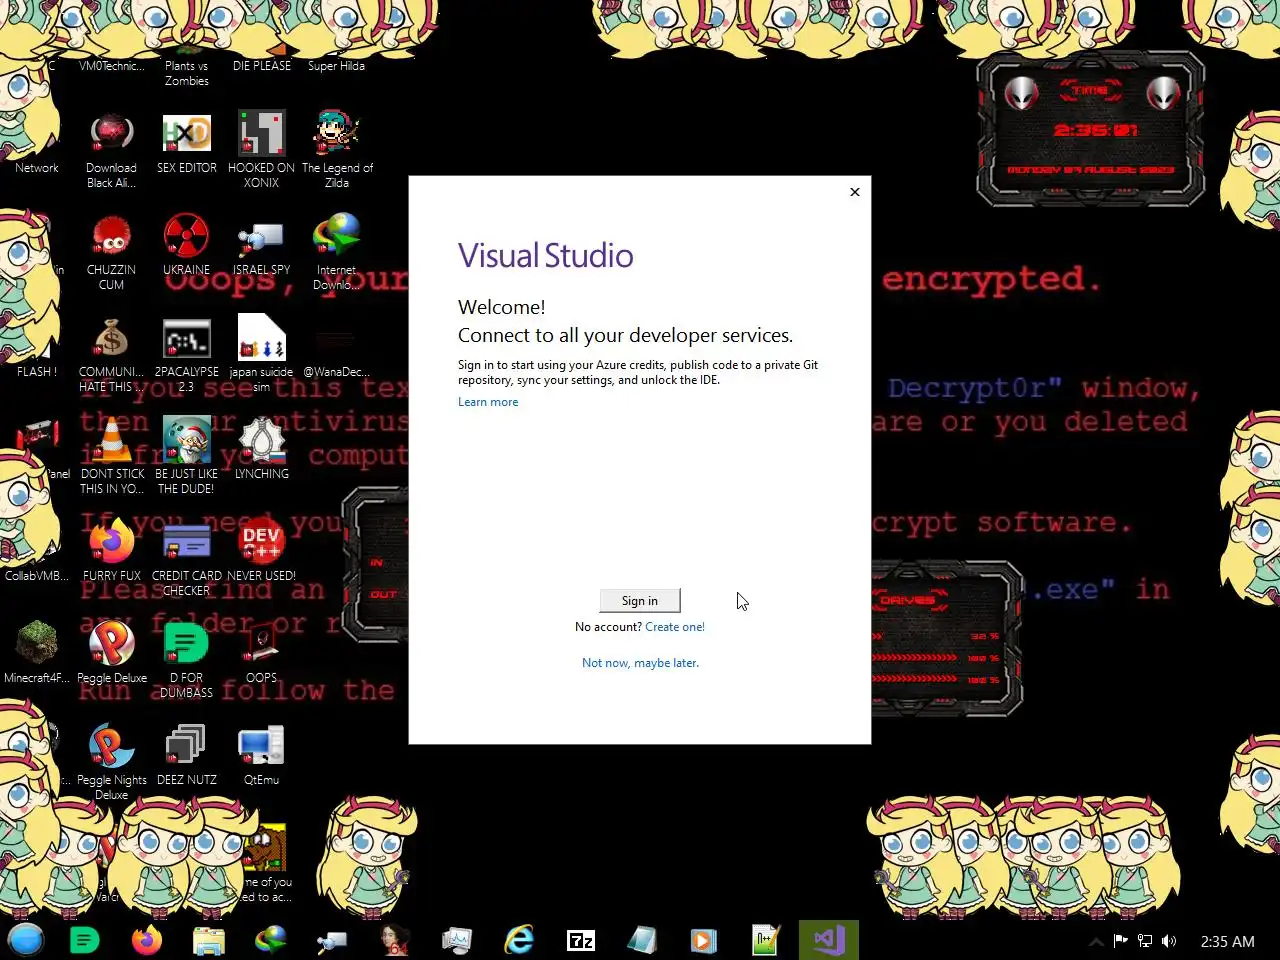The width and height of the screenshot is (1280, 960).
Task: Select the QtEmu desktop icon
Action: (x=261, y=755)
